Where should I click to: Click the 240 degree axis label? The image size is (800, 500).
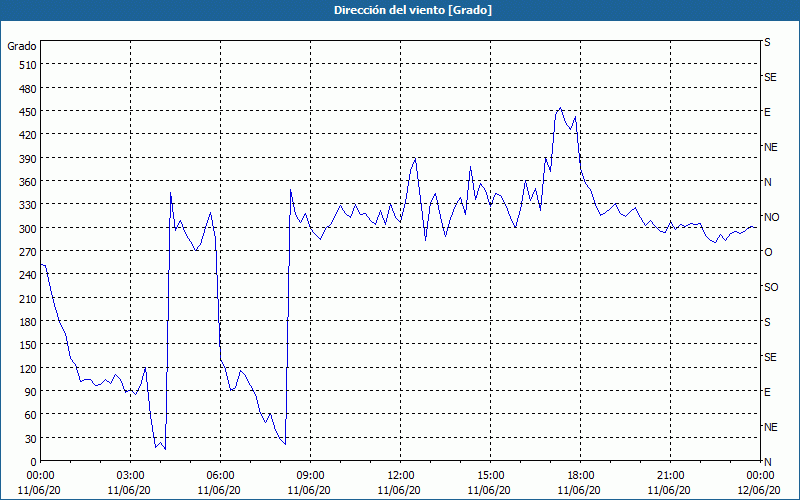tap(28, 276)
